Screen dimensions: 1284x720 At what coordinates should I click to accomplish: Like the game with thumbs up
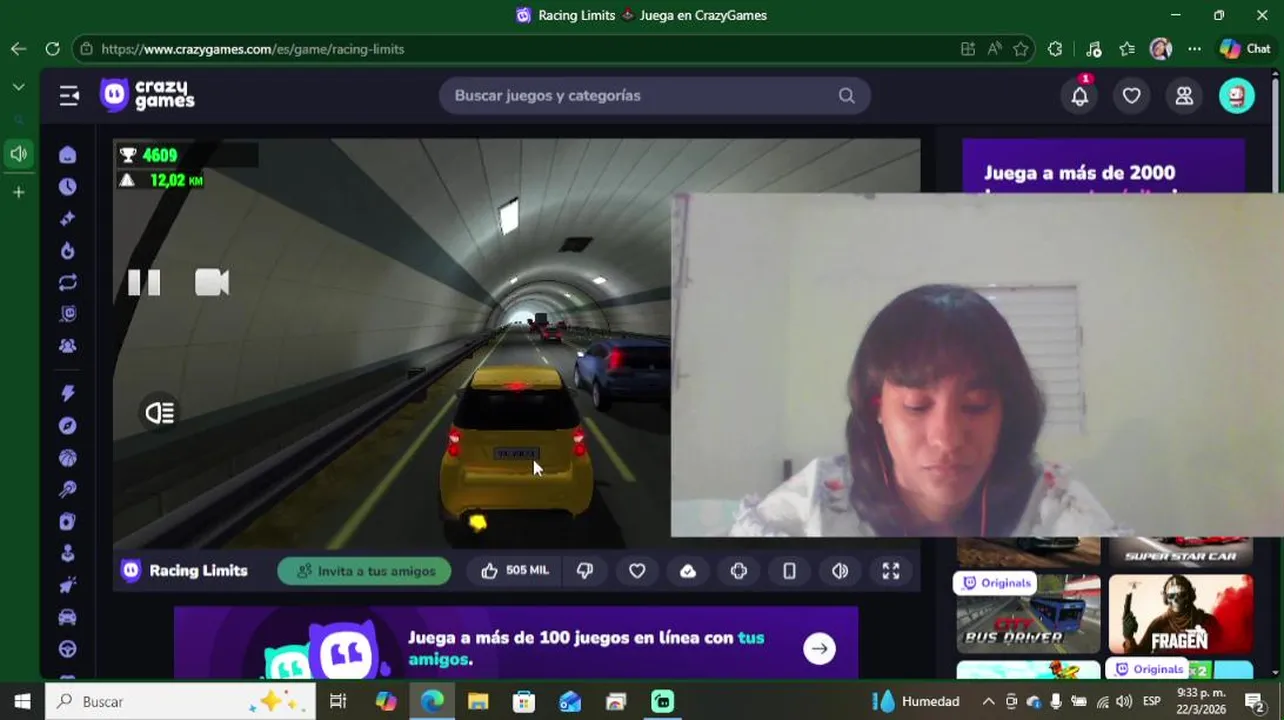point(516,571)
